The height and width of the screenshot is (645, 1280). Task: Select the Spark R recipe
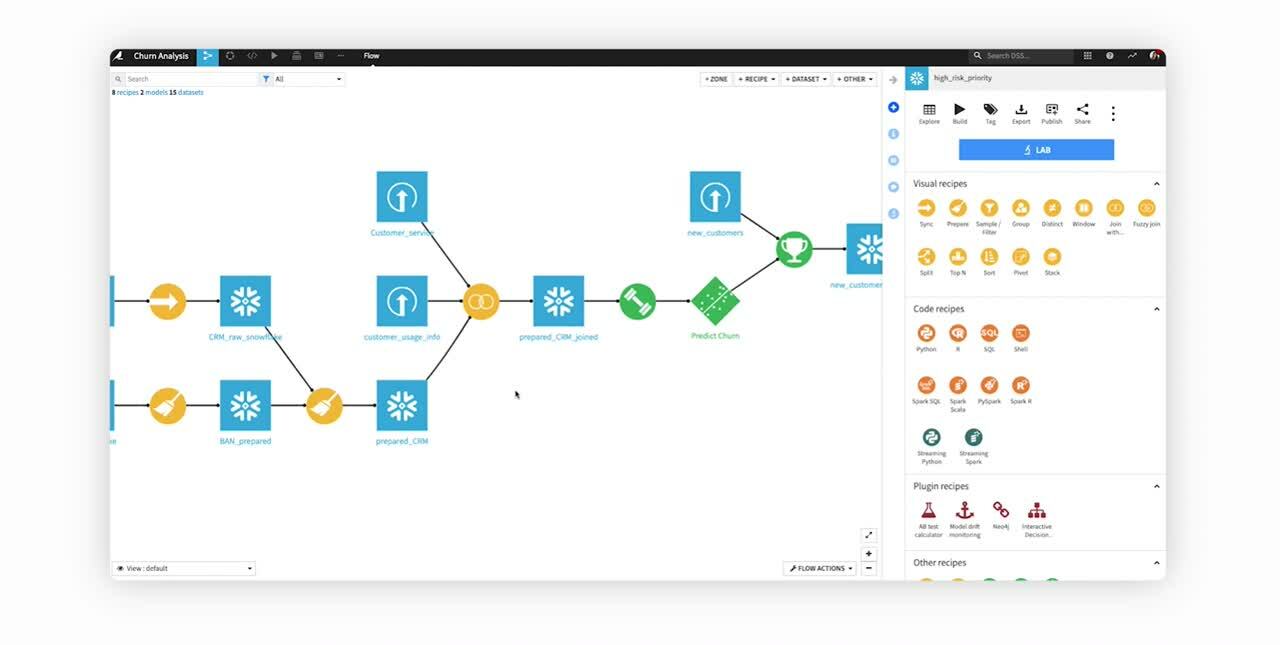pos(1021,385)
